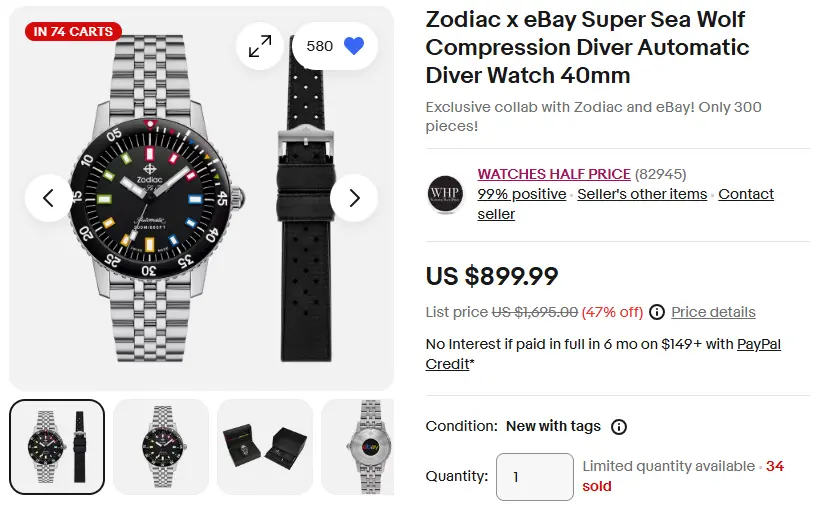Click the main watch product image

[x=160, y=200]
